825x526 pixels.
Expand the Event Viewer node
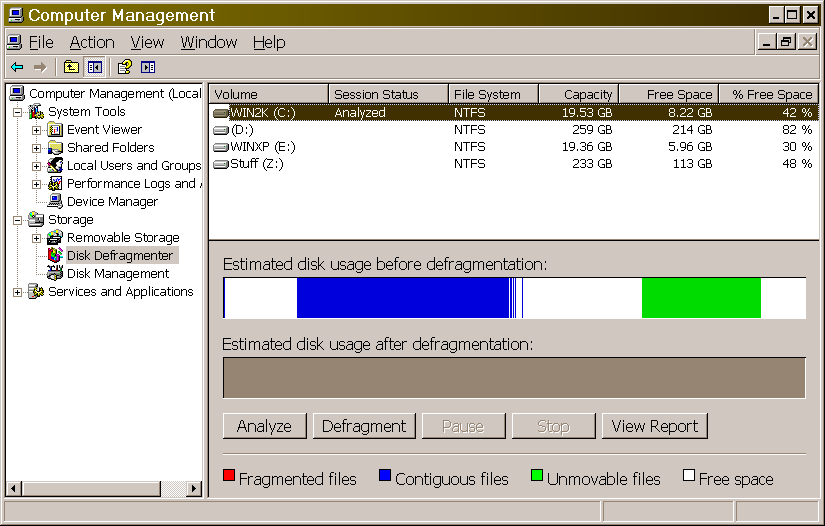37,130
